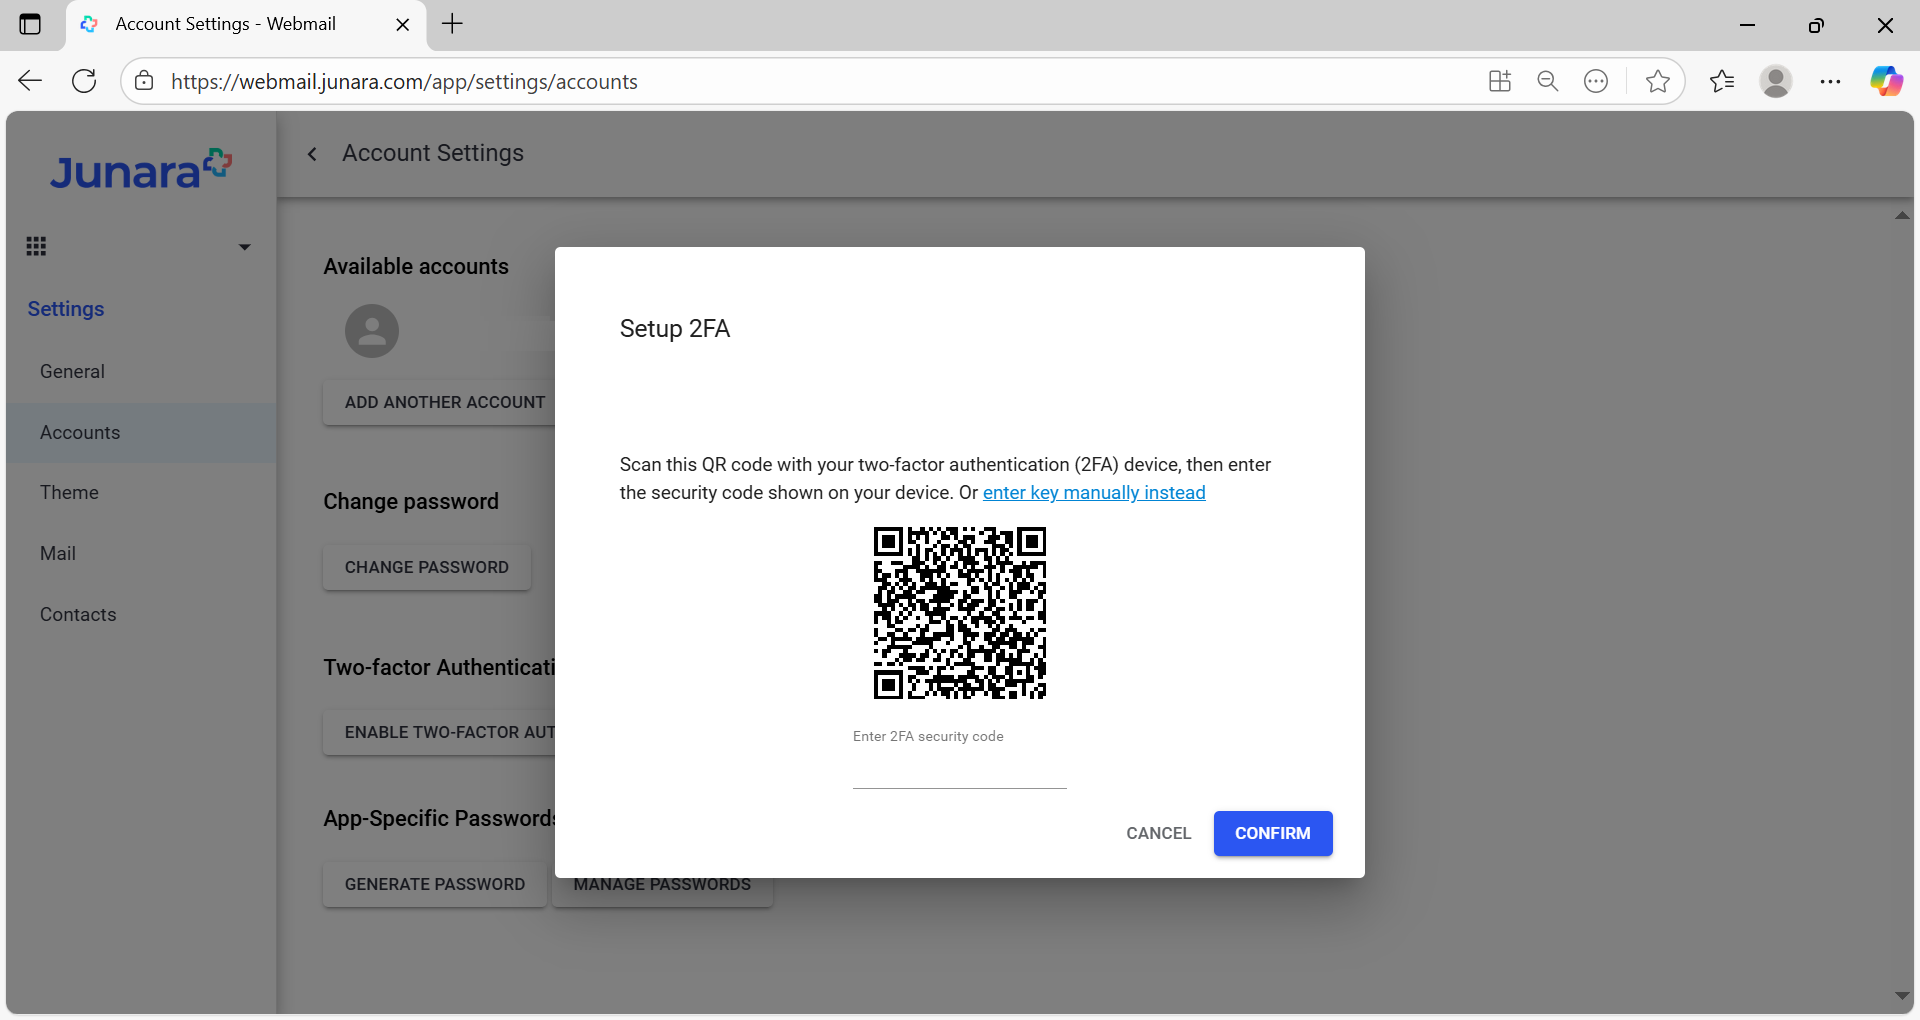Click the zoom out magnifier icon
The image size is (1920, 1020).
coord(1548,81)
